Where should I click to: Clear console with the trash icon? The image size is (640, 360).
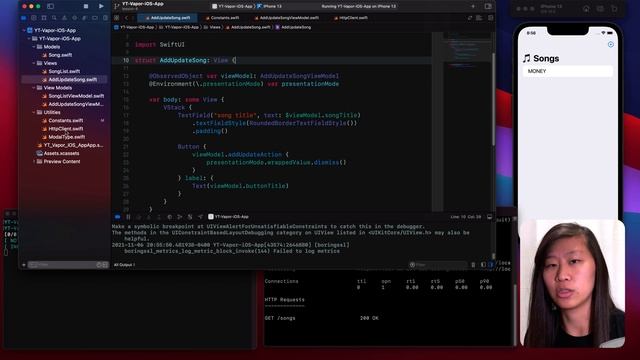[473, 265]
